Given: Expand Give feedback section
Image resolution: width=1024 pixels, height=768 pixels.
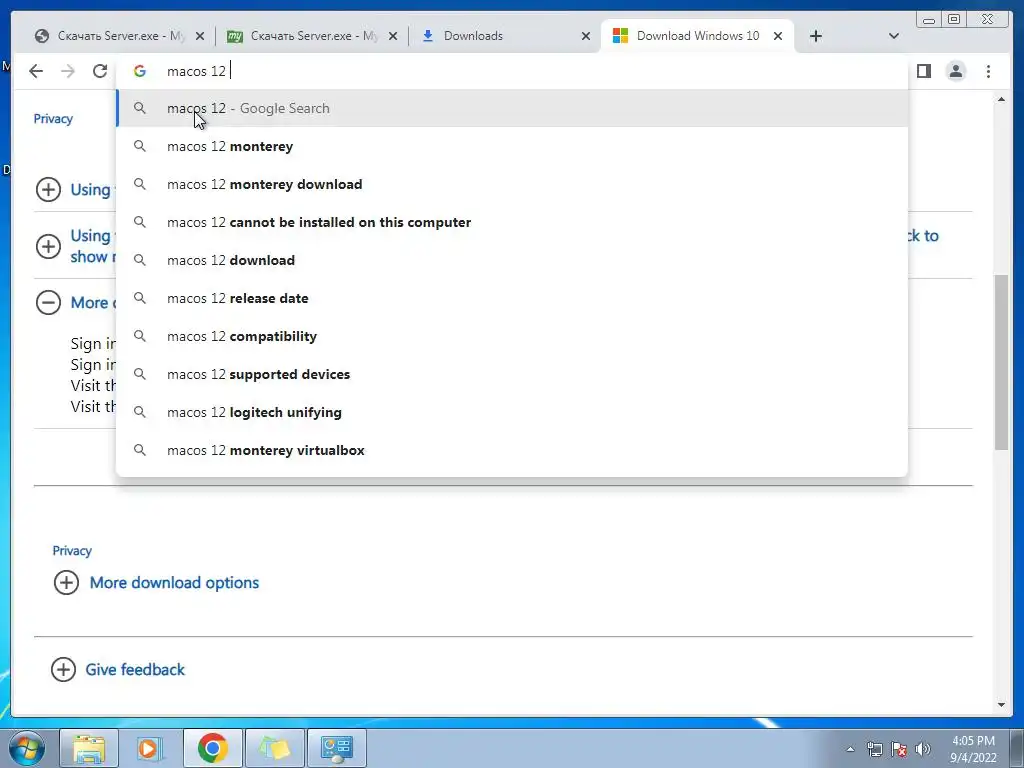Looking at the screenshot, I should coord(63,669).
